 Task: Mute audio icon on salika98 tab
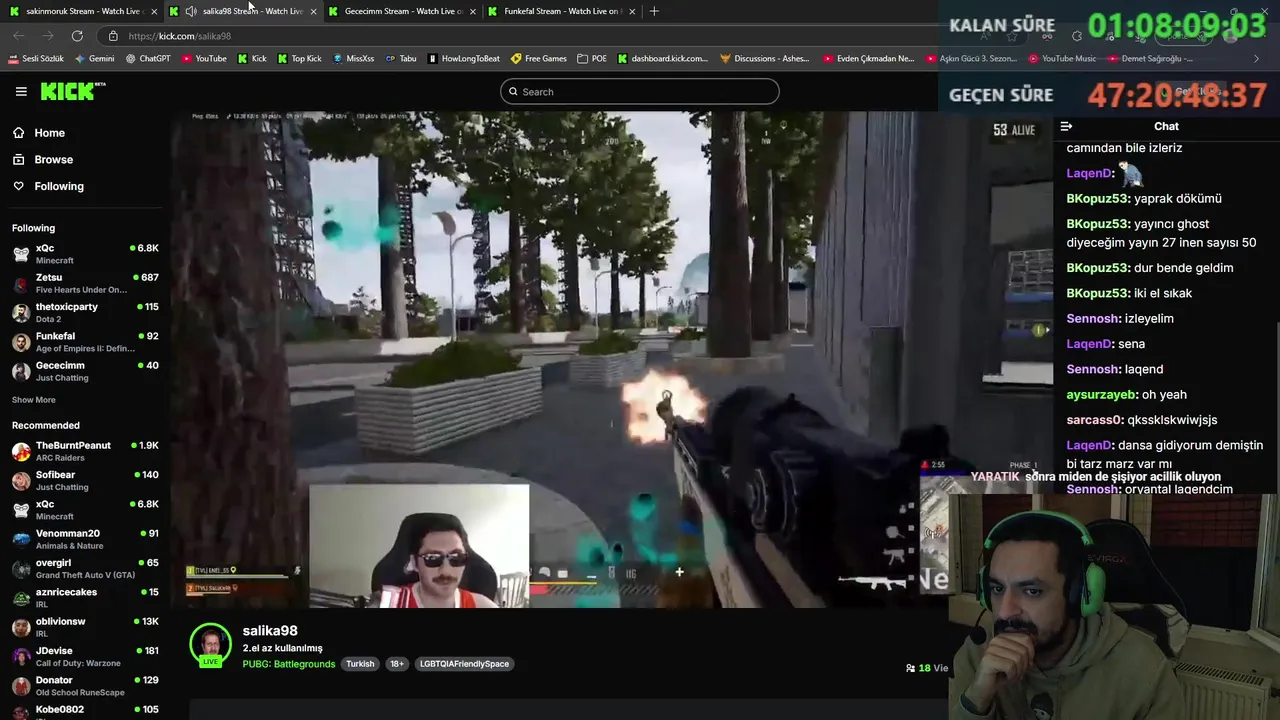click(190, 11)
